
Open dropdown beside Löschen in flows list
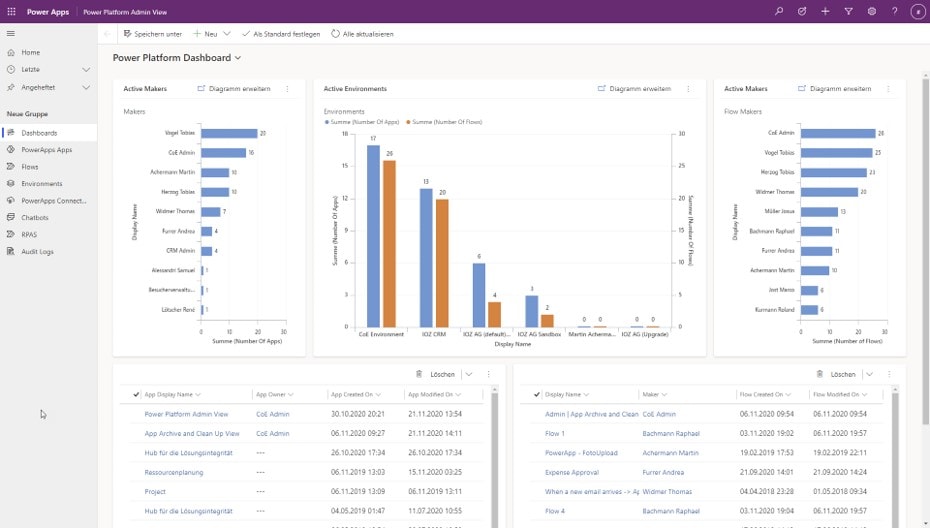coord(870,374)
